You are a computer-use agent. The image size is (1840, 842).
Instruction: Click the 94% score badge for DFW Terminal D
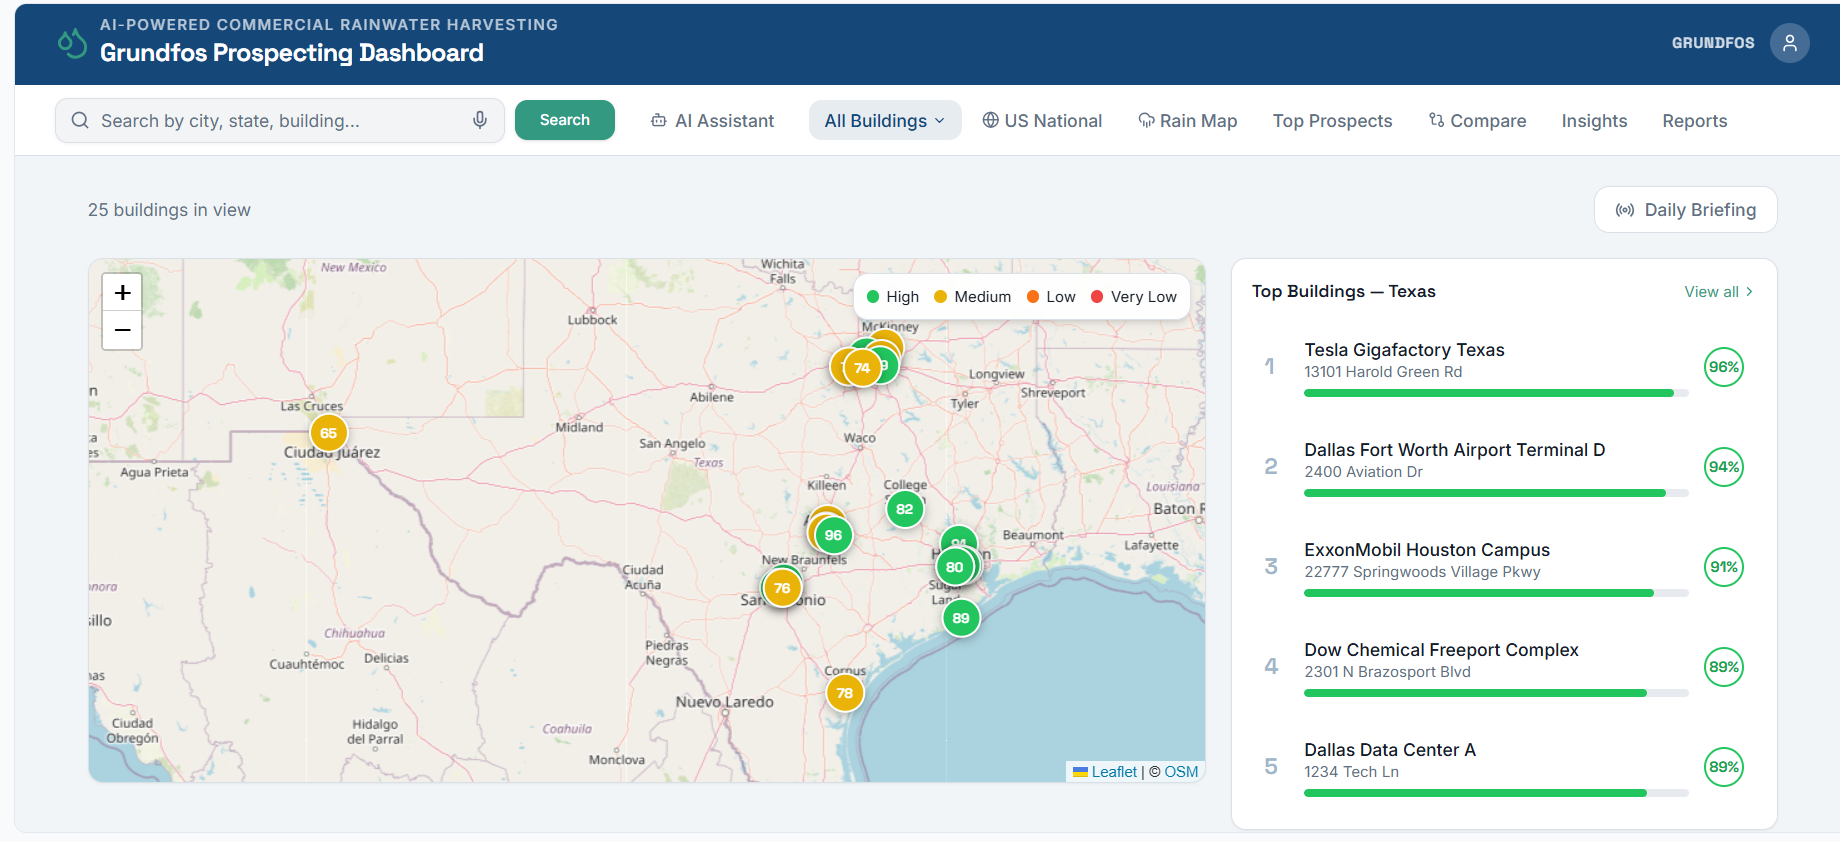point(1723,467)
